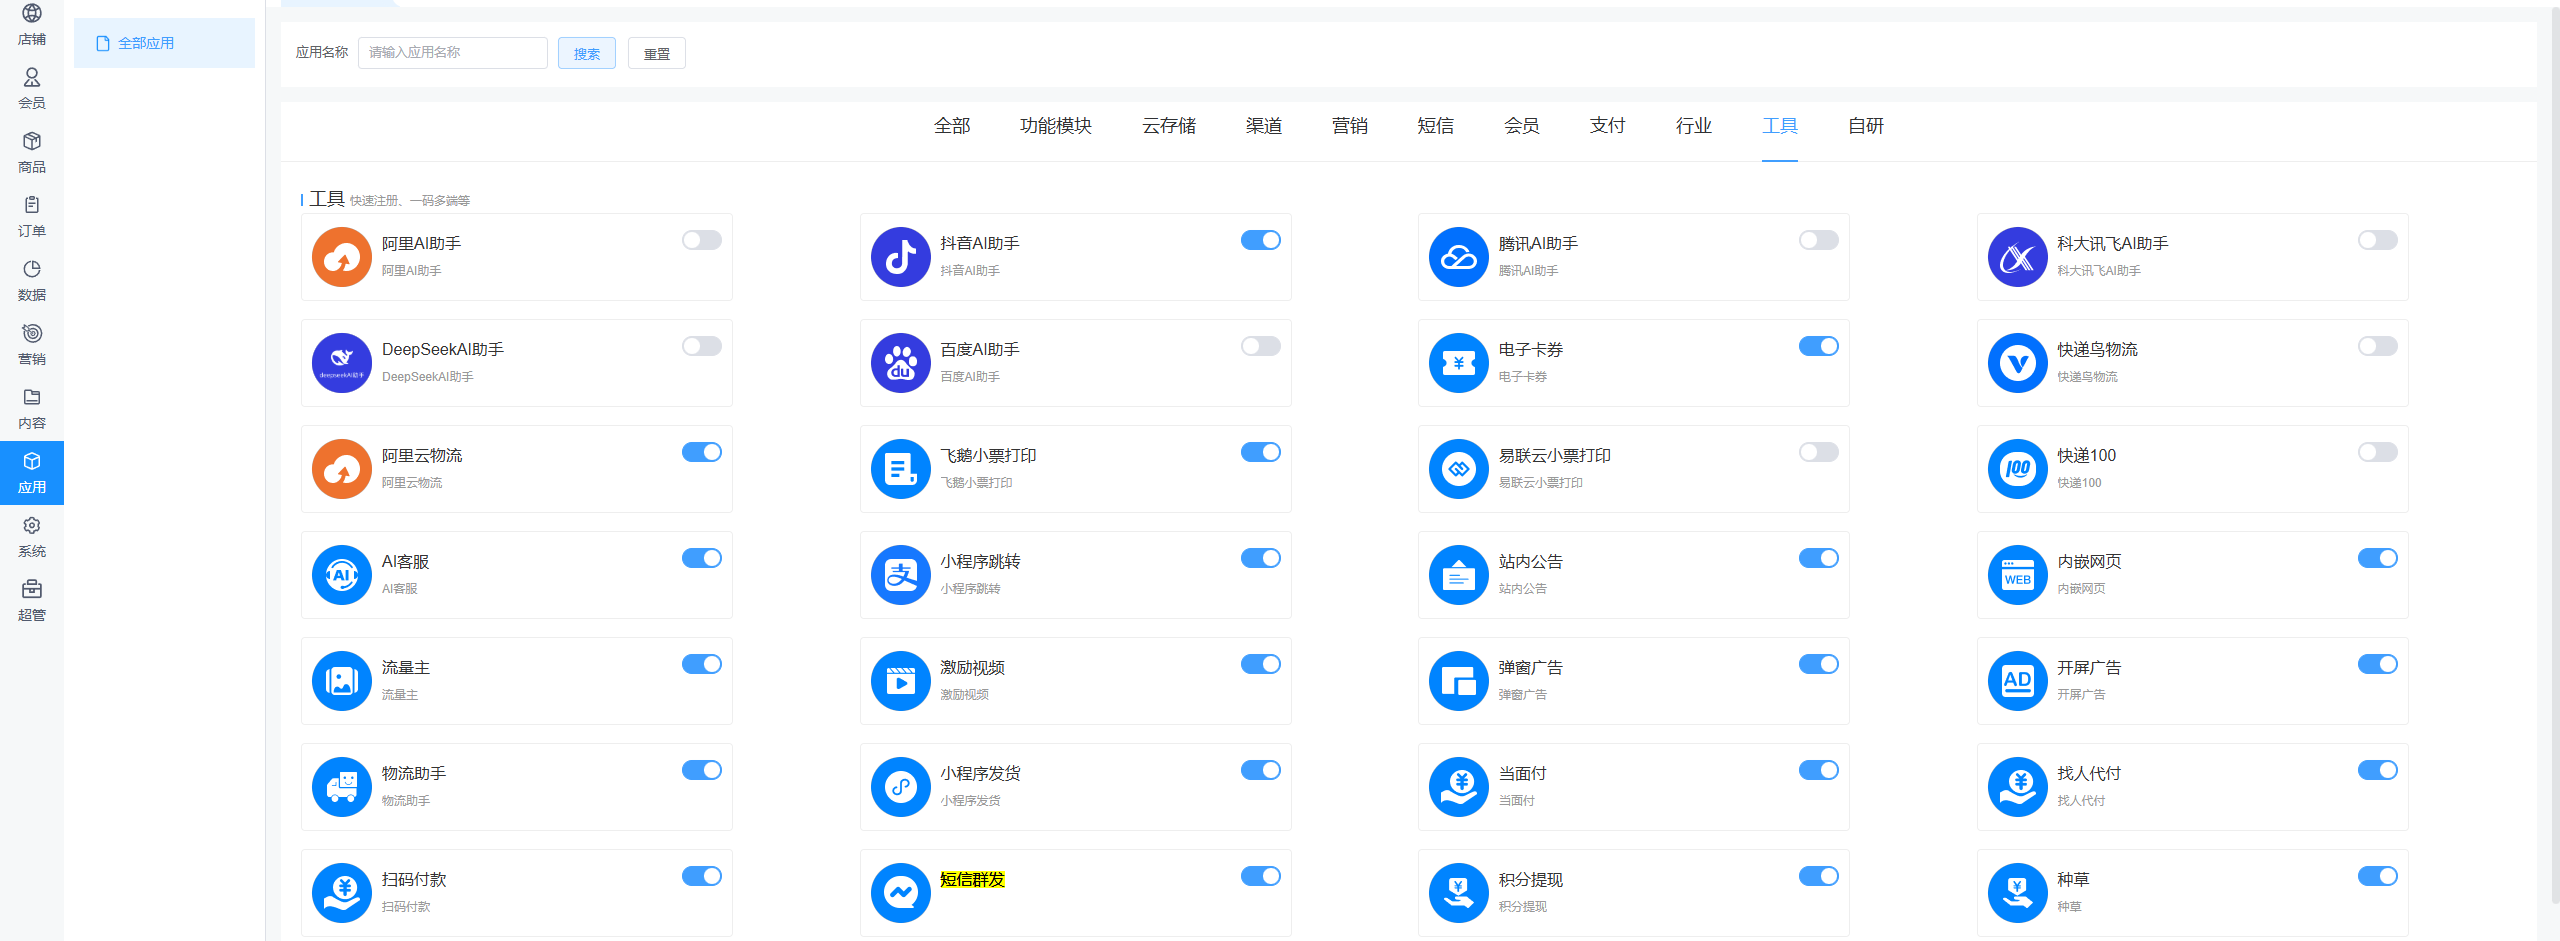
Task: Click the 抖音AI助手 app icon
Action: (901, 257)
